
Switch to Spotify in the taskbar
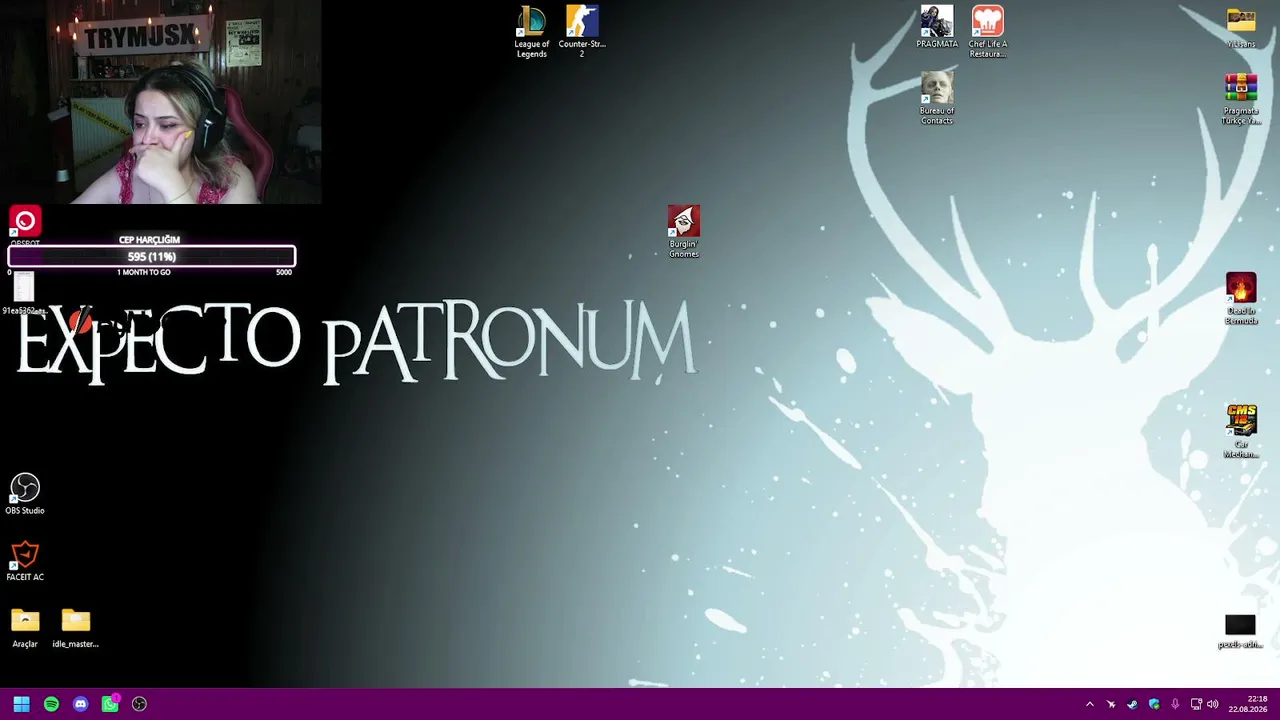51,704
